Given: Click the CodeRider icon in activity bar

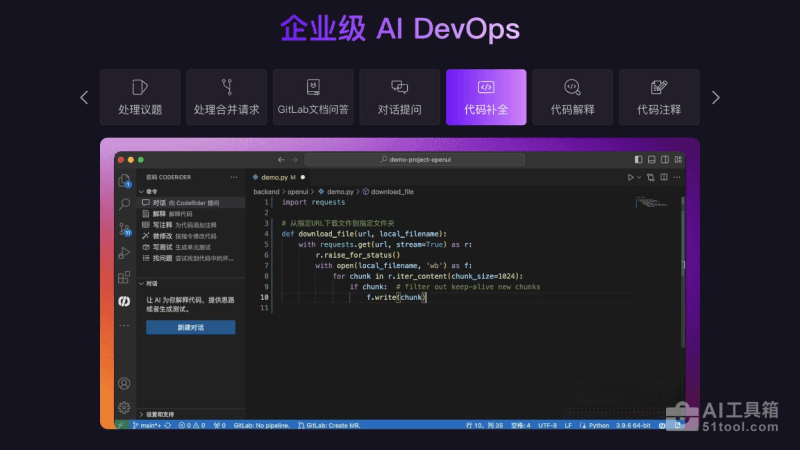Looking at the screenshot, I should [124, 301].
